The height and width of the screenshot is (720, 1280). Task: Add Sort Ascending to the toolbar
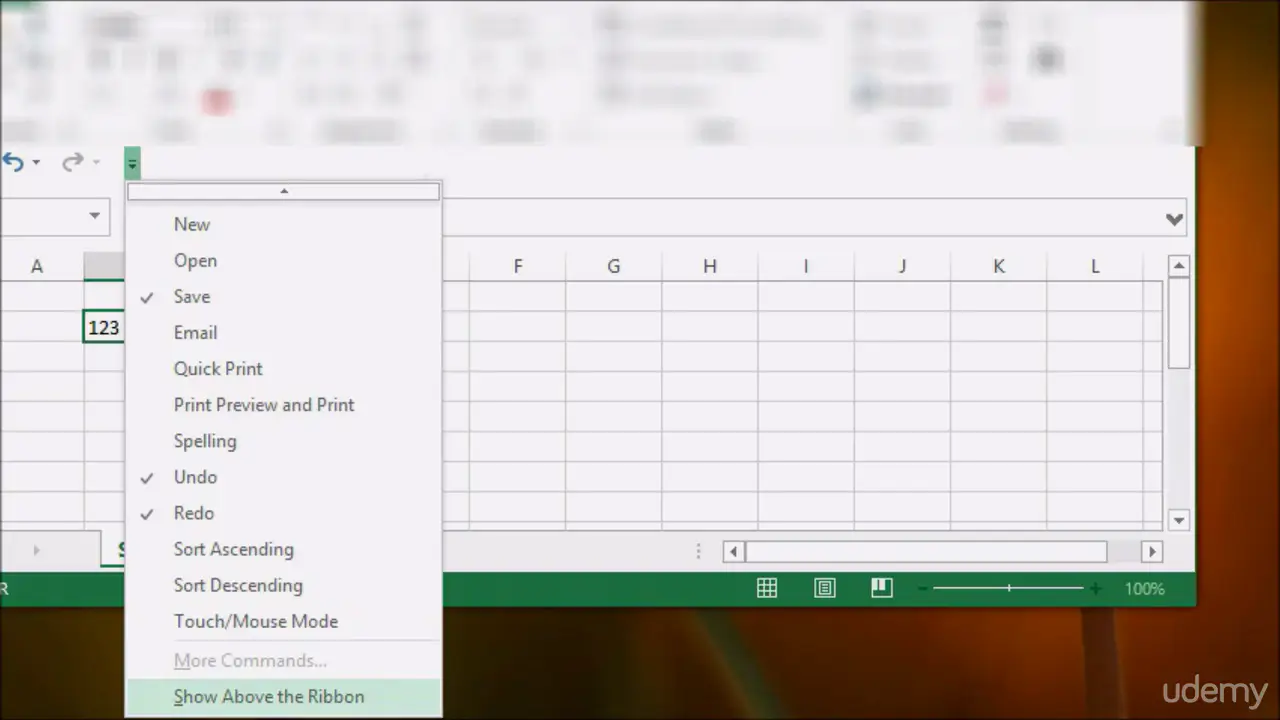pyautogui.click(x=283, y=549)
